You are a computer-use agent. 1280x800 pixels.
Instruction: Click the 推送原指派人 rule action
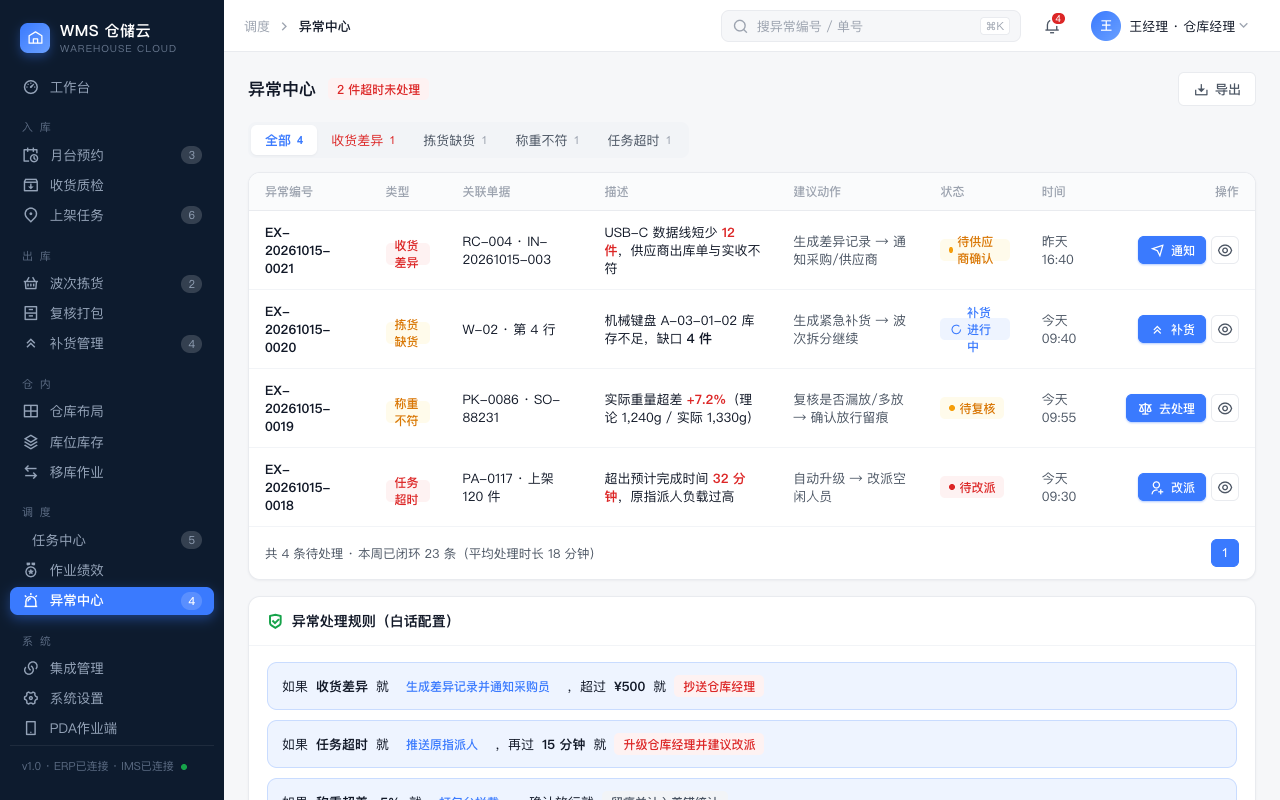coord(442,745)
